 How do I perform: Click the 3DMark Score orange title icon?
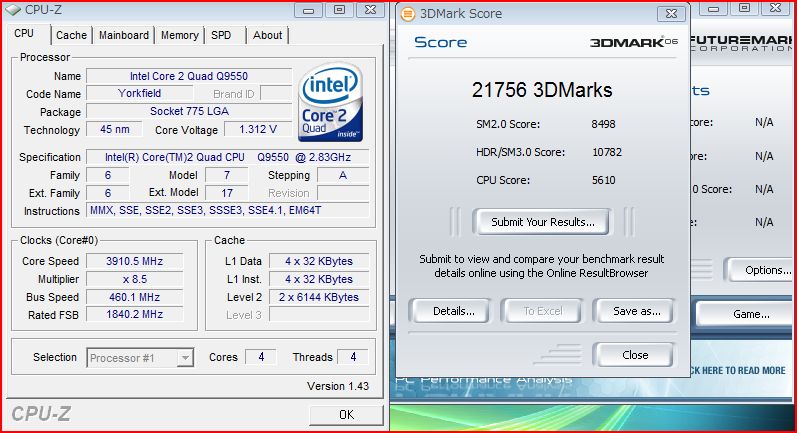[408, 14]
